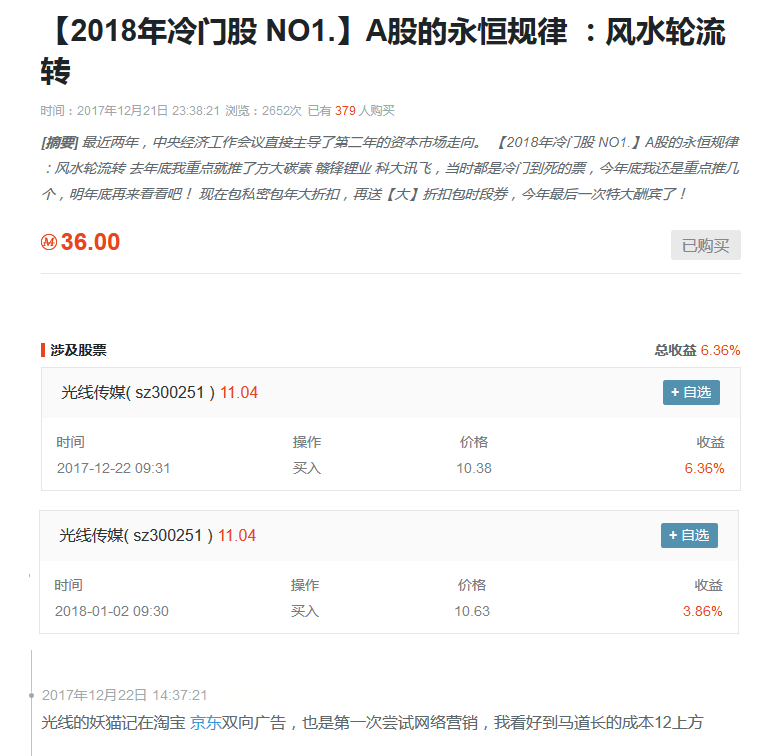Click the 10.38 buy price value
Viewport: 773px width, 756px height.
[473, 468]
